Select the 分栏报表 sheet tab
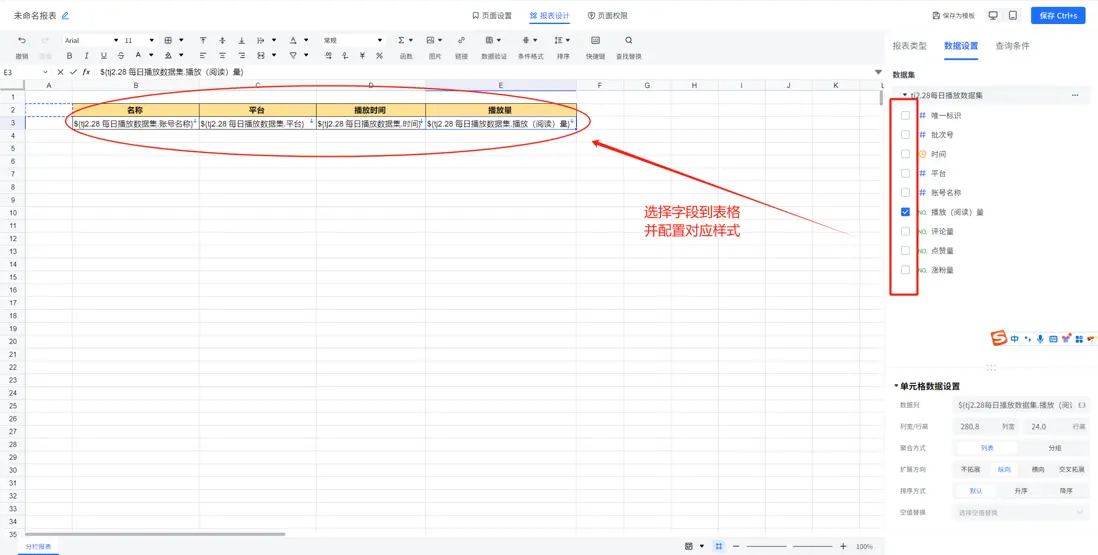This screenshot has width=1098, height=555. [39, 547]
